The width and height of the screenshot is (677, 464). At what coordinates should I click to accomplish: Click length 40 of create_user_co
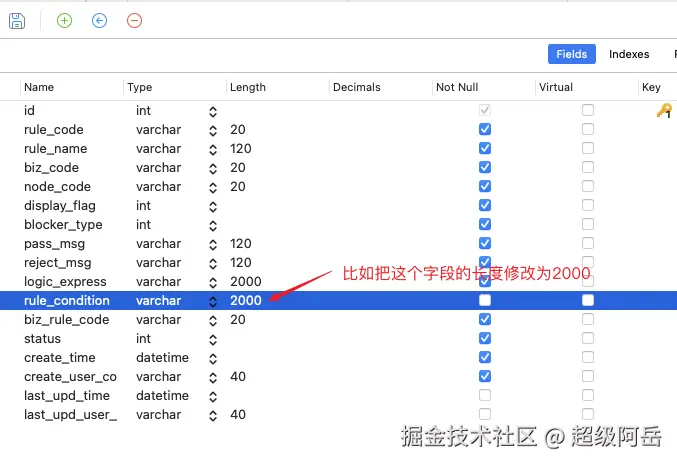pos(238,376)
